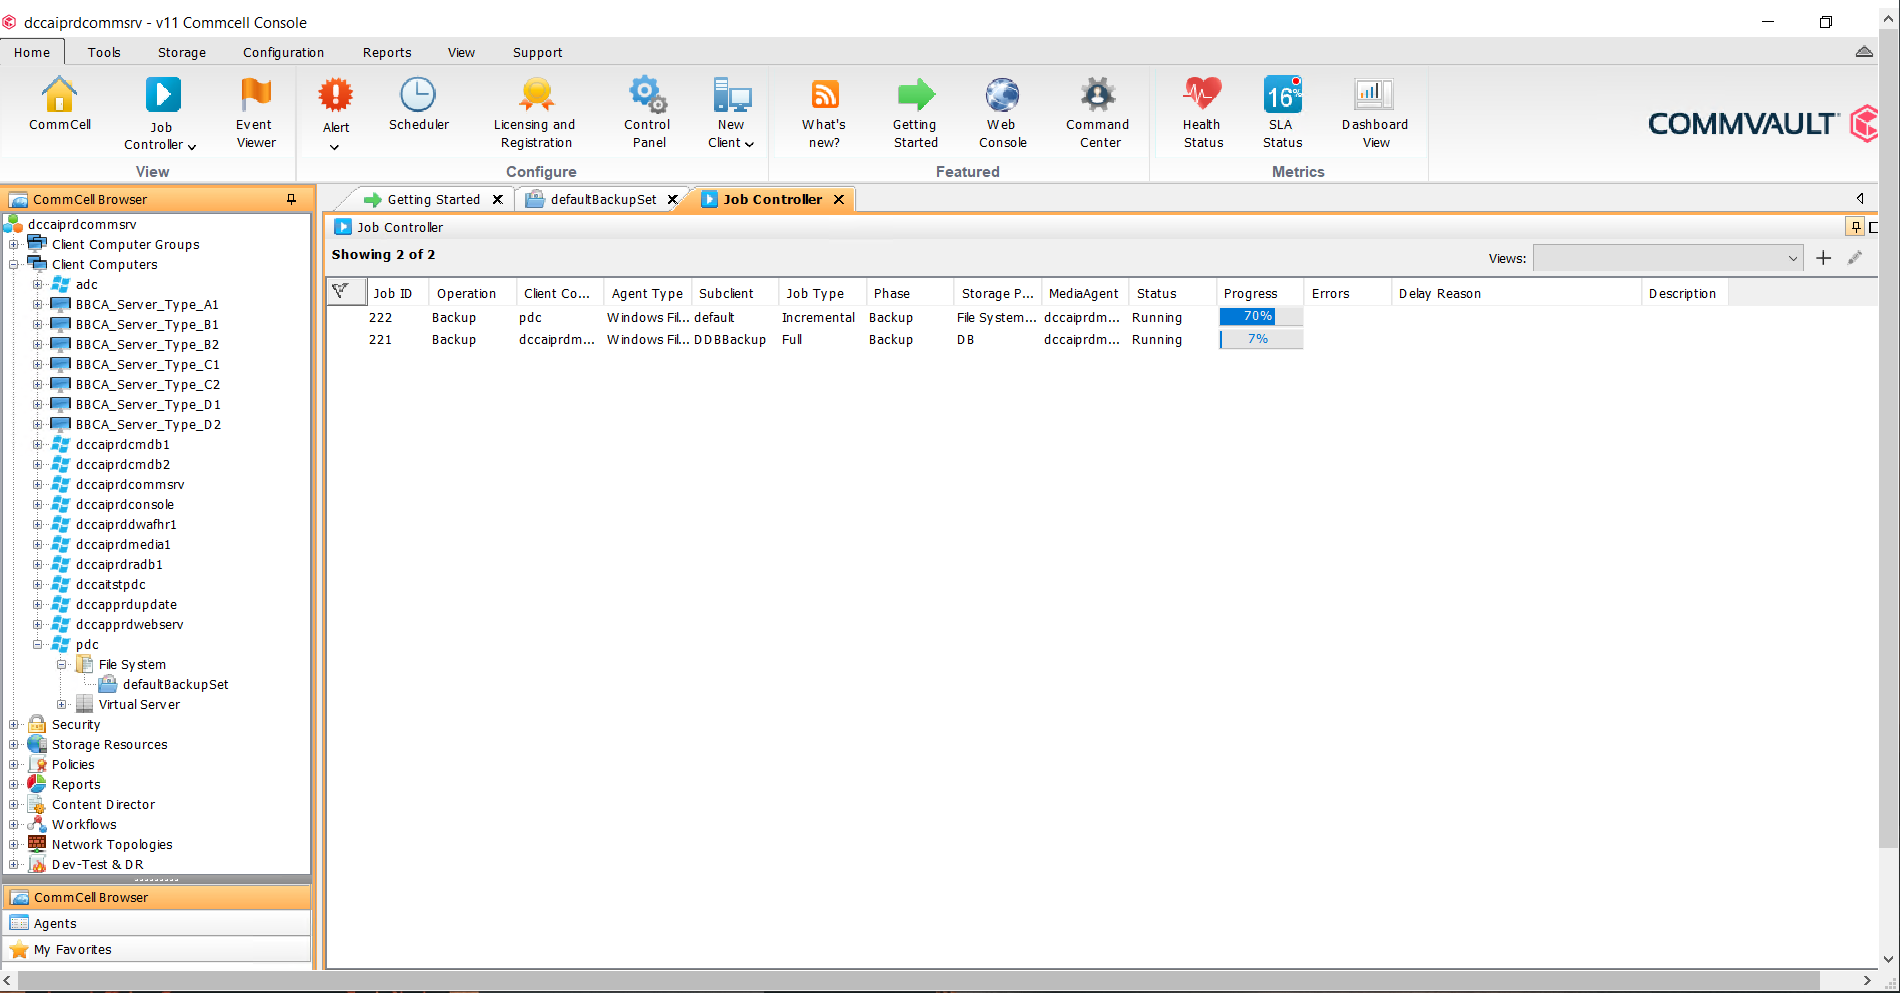Collapse the ribbon using the up arrow
The height and width of the screenshot is (993, 1900).
(x=1864, y=52)
